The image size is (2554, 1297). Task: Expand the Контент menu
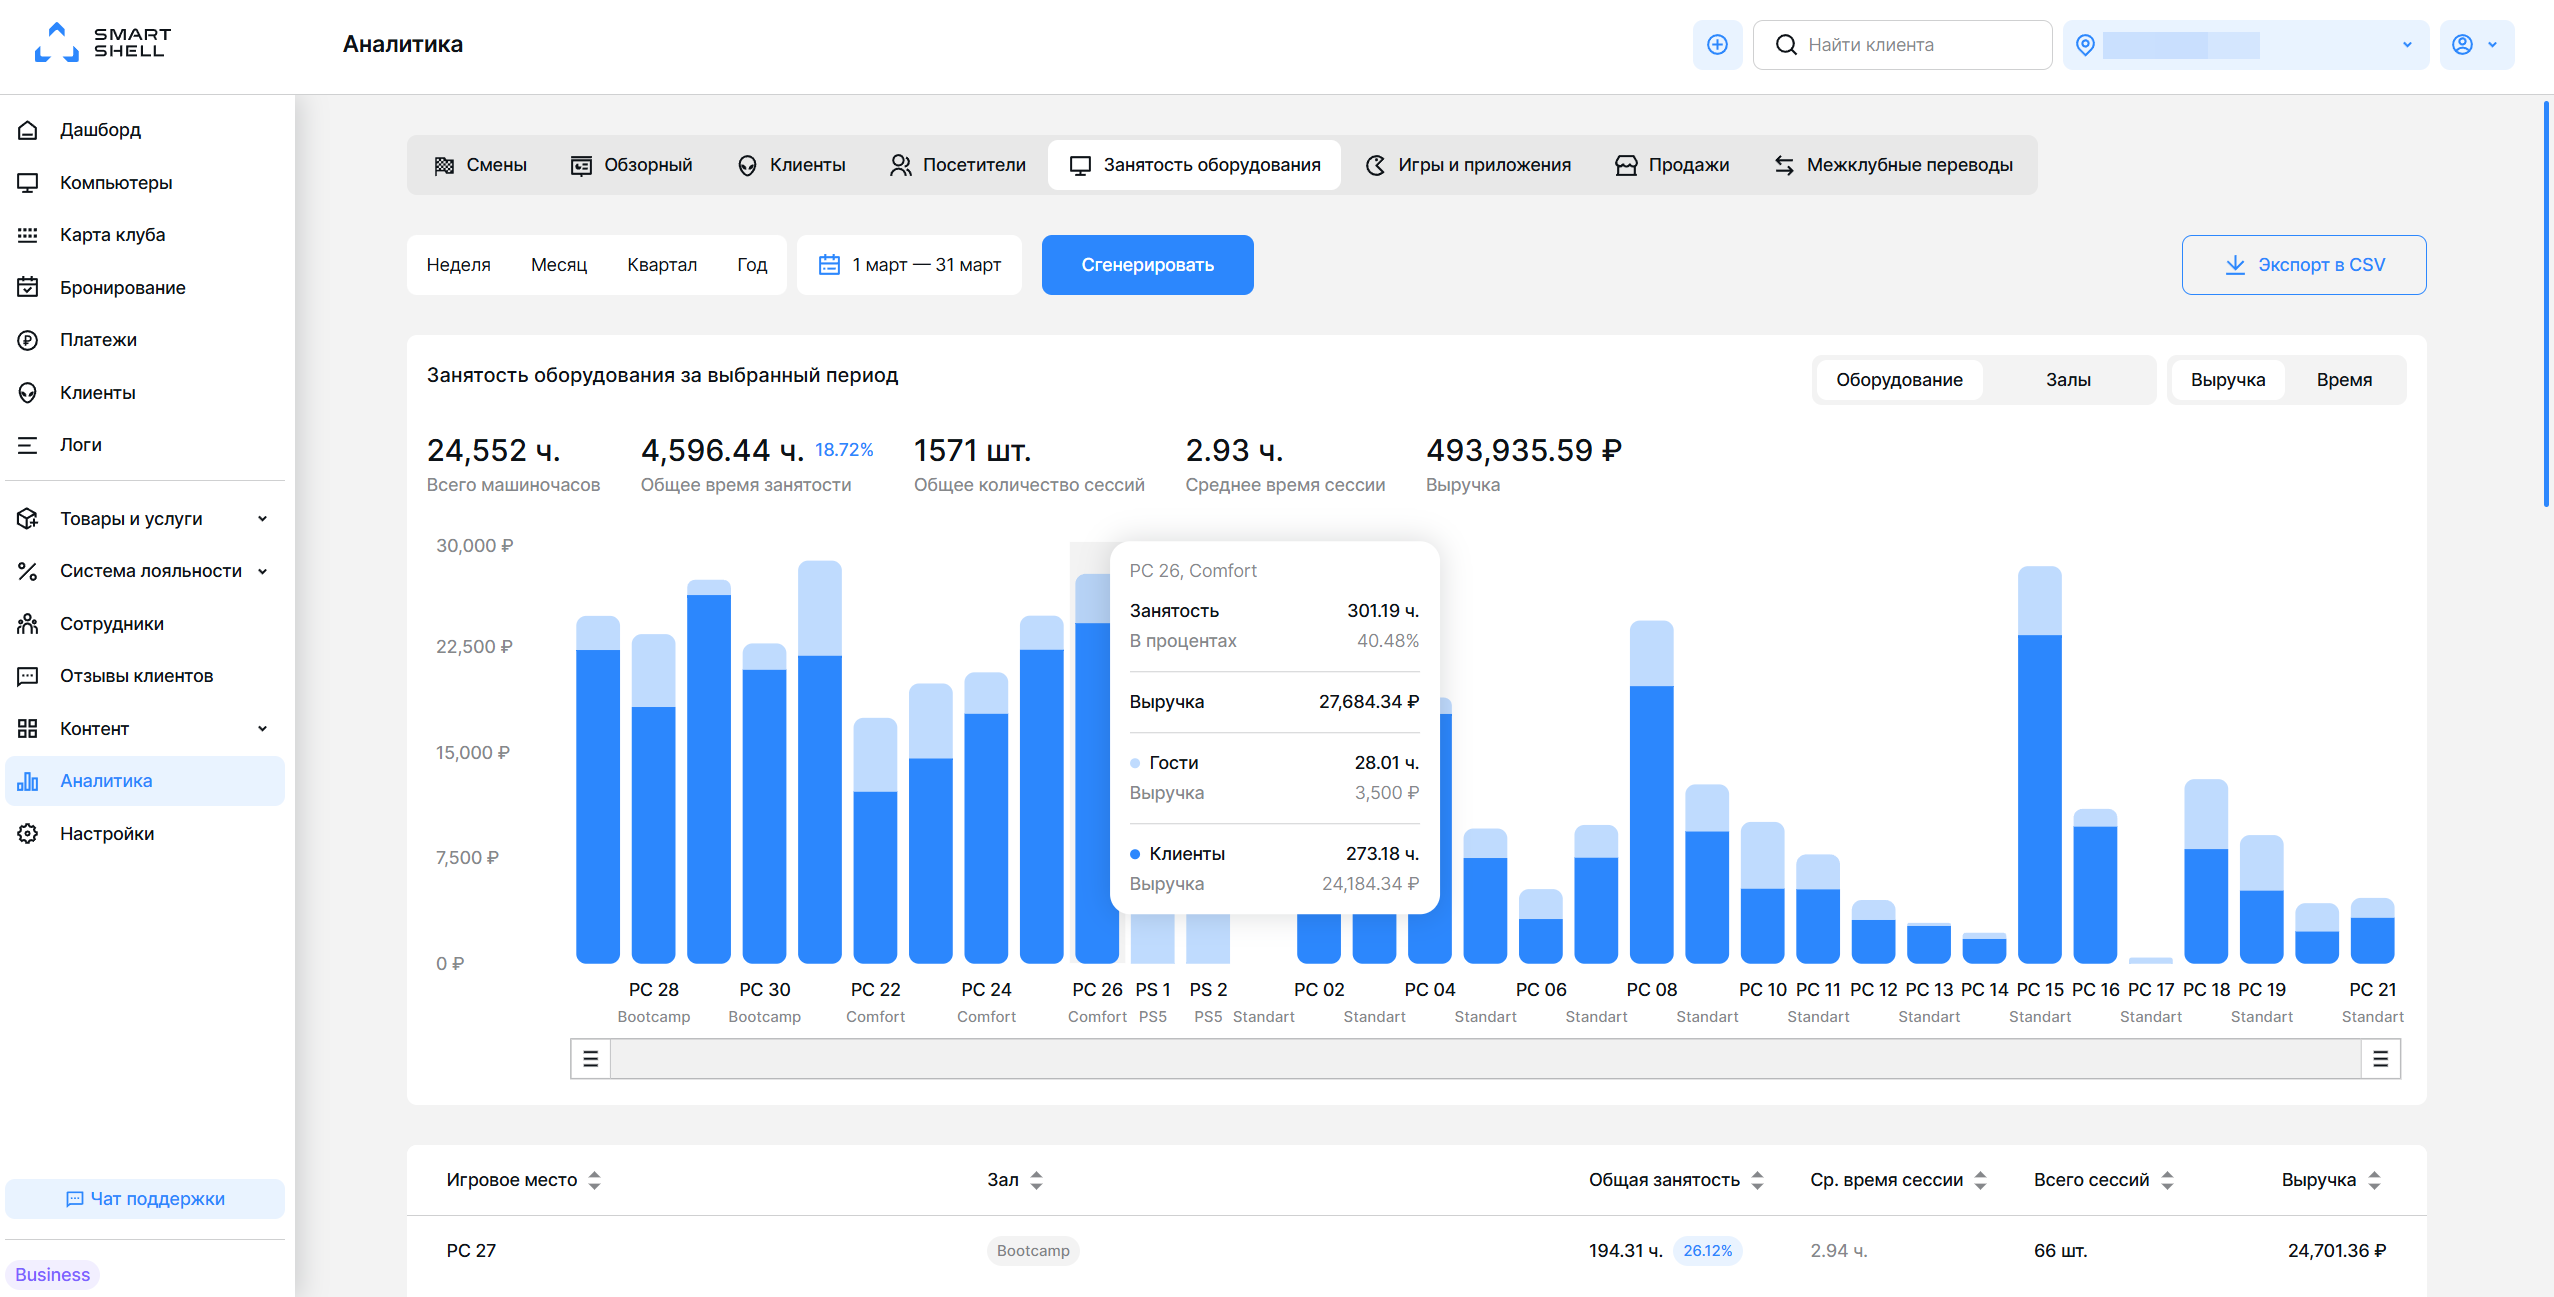(x=262, y=729)
